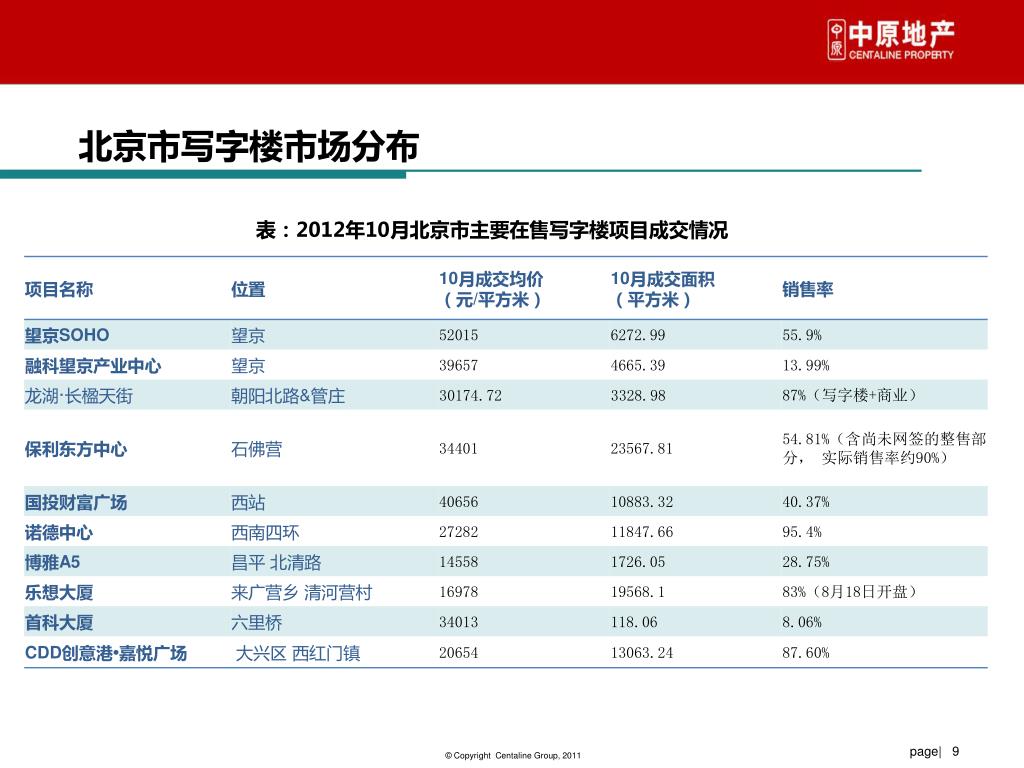
Task: Select area value 11847.66
Action: [x=641, y=532]
